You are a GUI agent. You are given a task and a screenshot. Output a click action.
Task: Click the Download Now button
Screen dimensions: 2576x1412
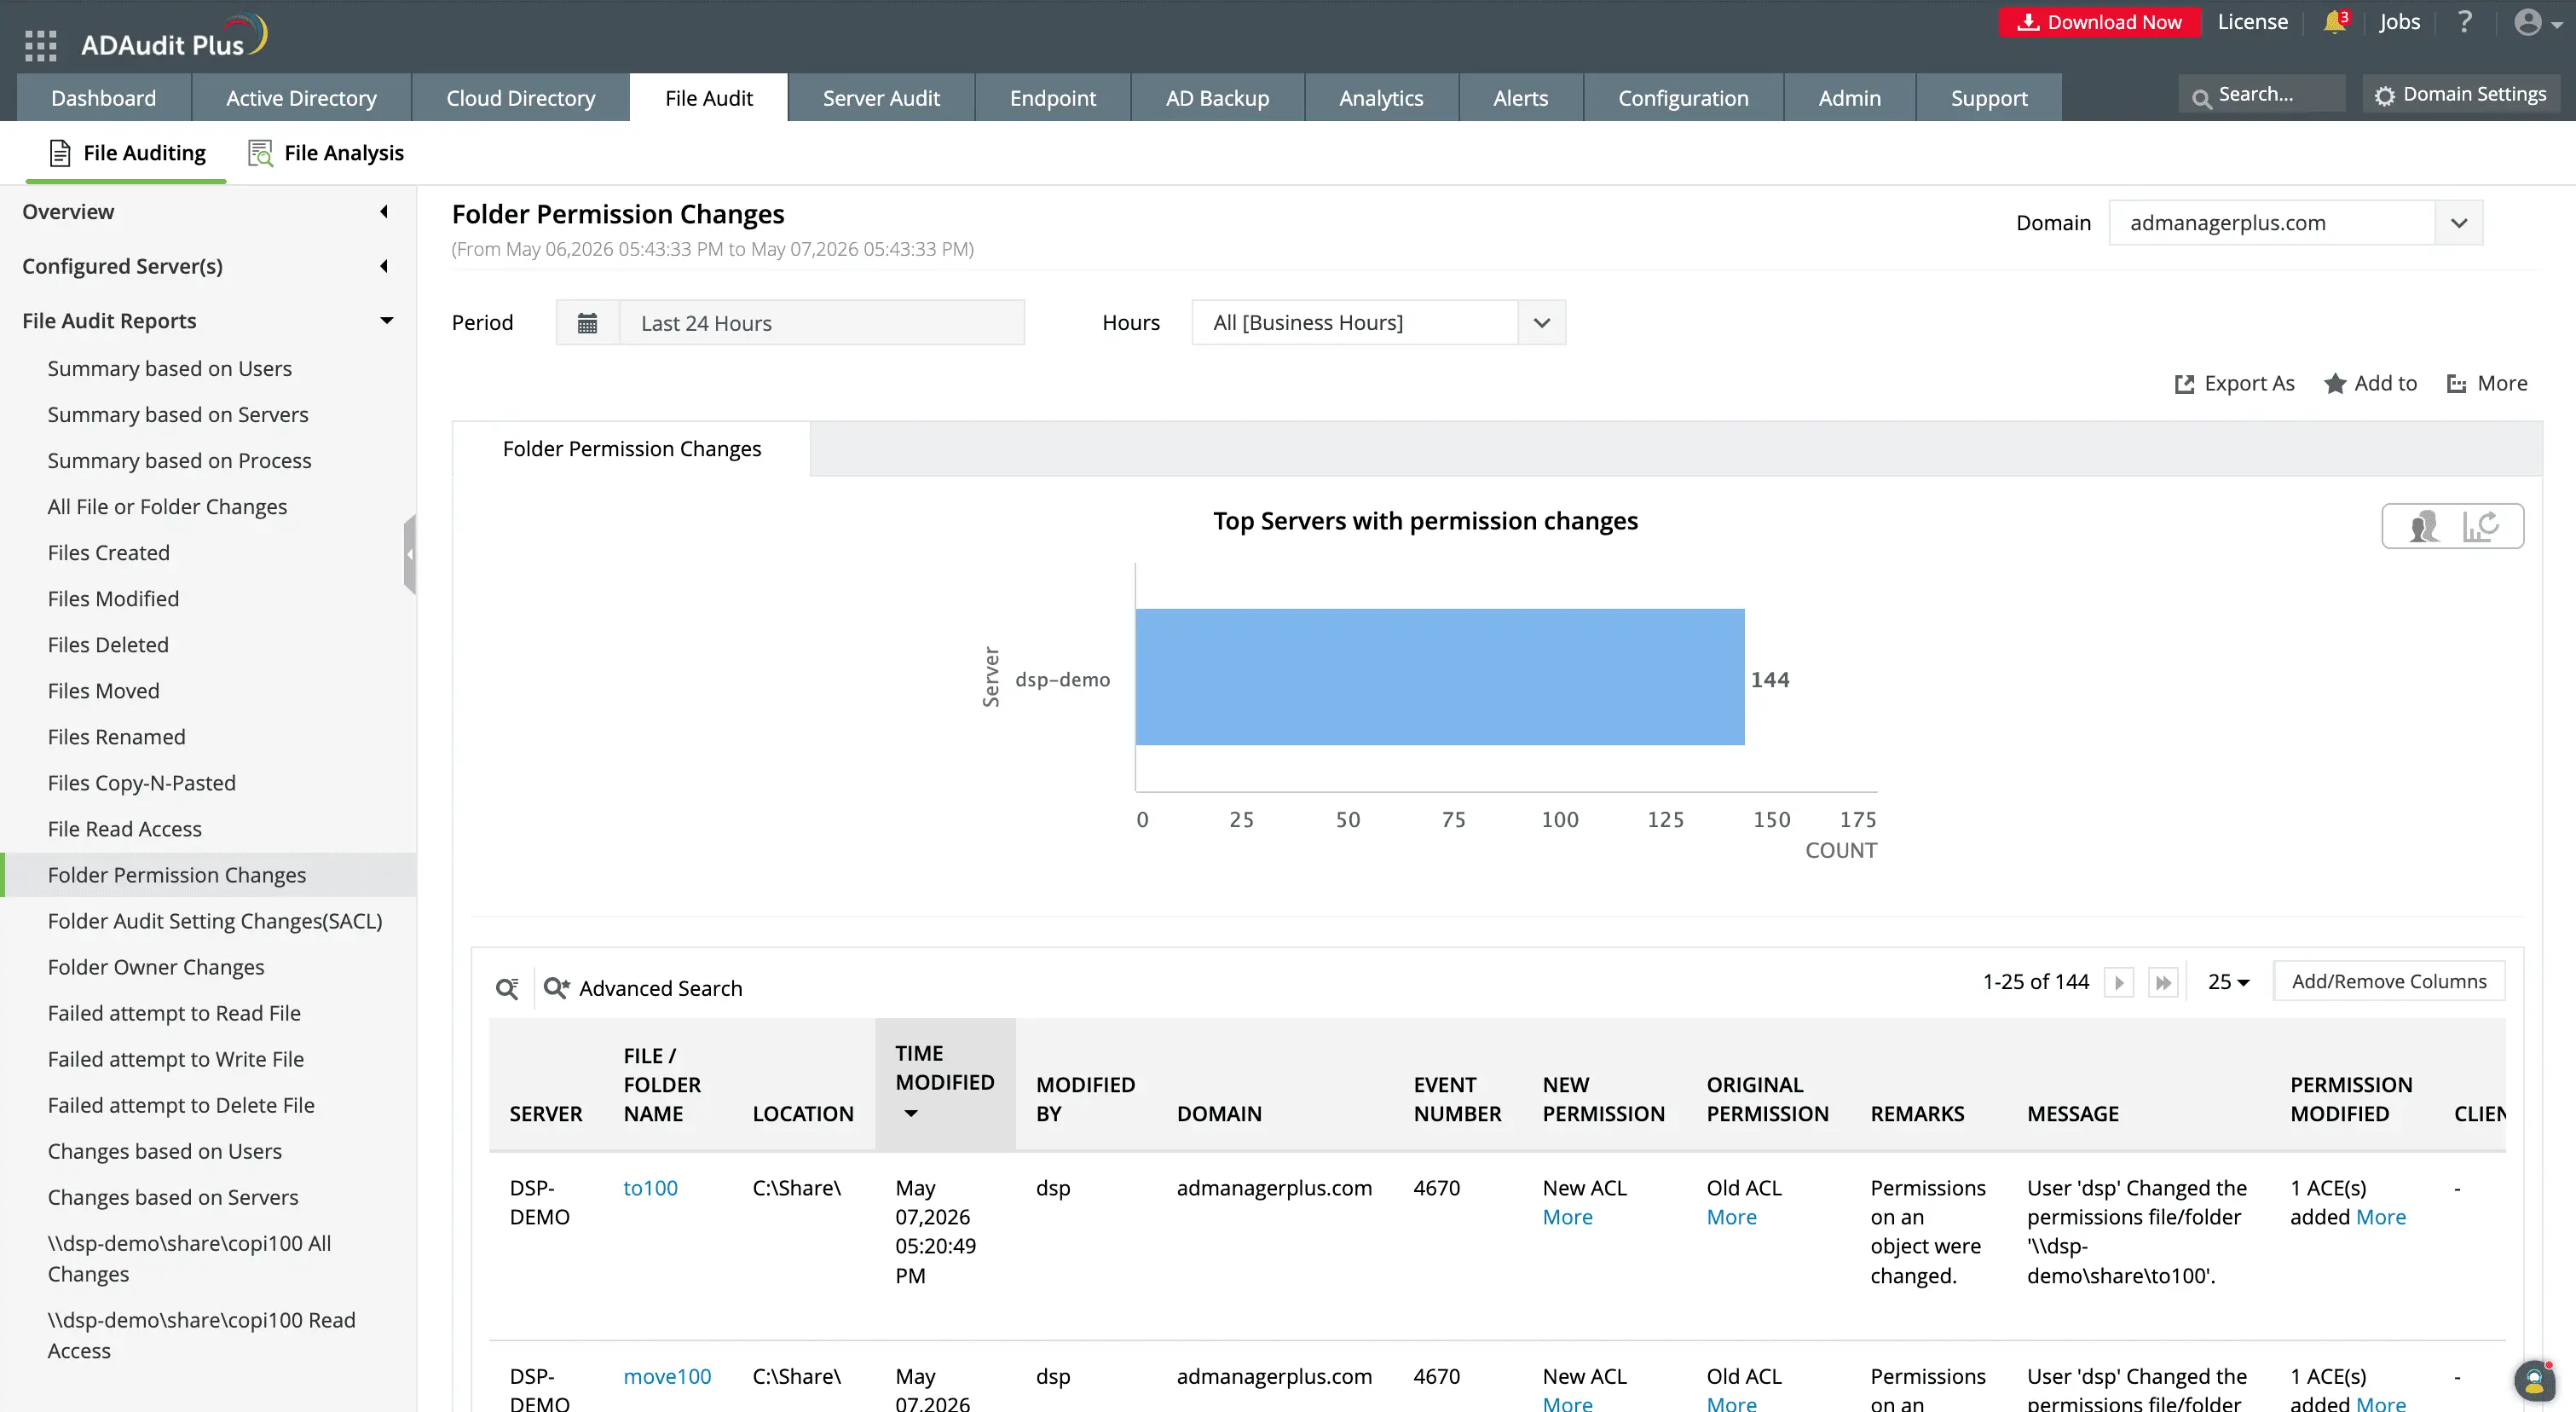[2099, 22]
